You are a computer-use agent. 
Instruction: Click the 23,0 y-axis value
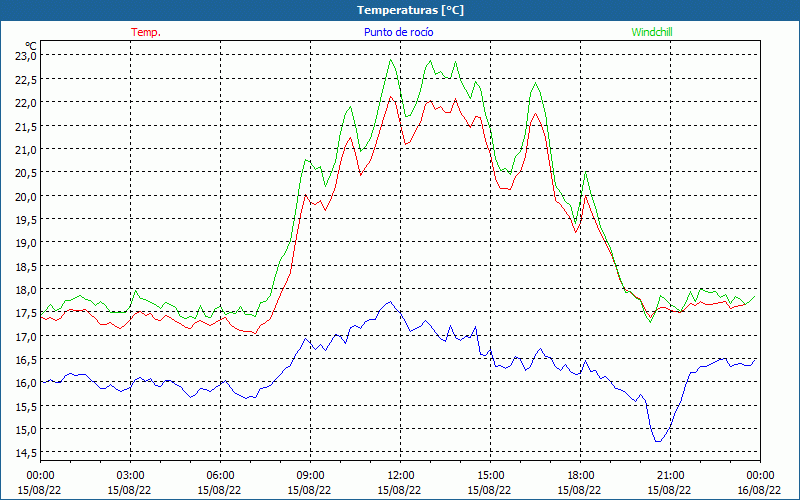point(26,56)
